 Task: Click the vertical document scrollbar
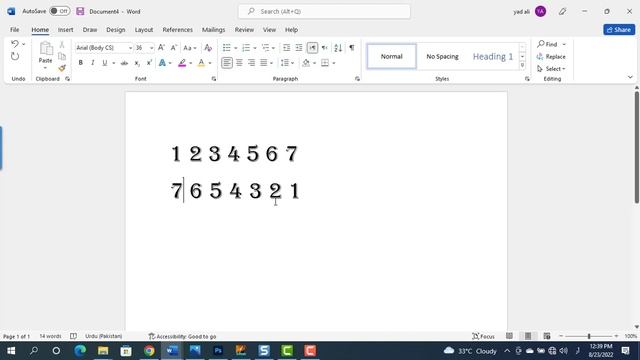pos(637,147)
